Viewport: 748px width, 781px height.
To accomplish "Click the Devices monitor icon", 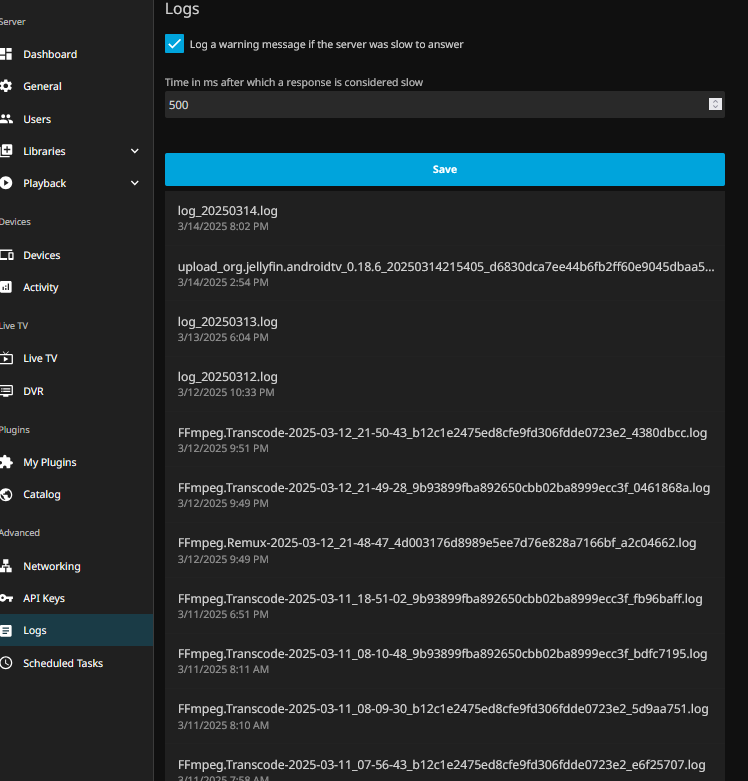I will 6,255.
